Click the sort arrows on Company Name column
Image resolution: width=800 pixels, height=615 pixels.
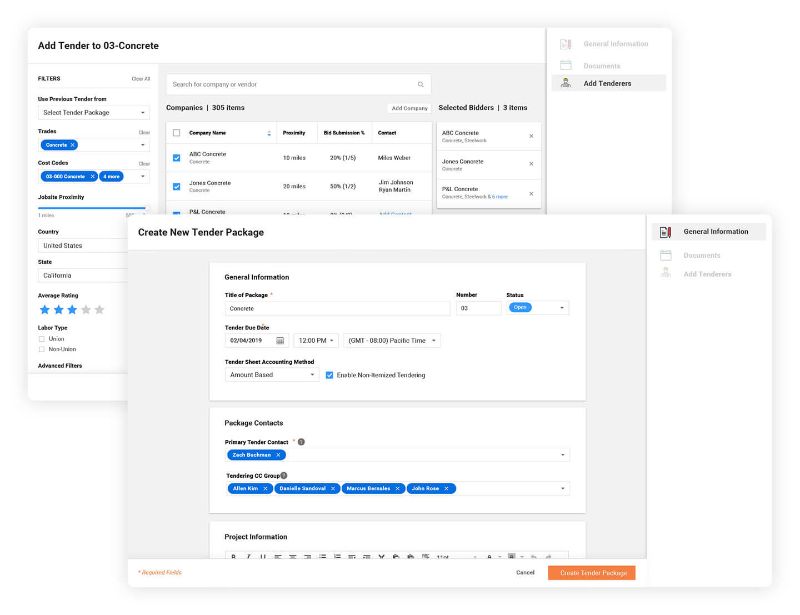tap(268, 133)
